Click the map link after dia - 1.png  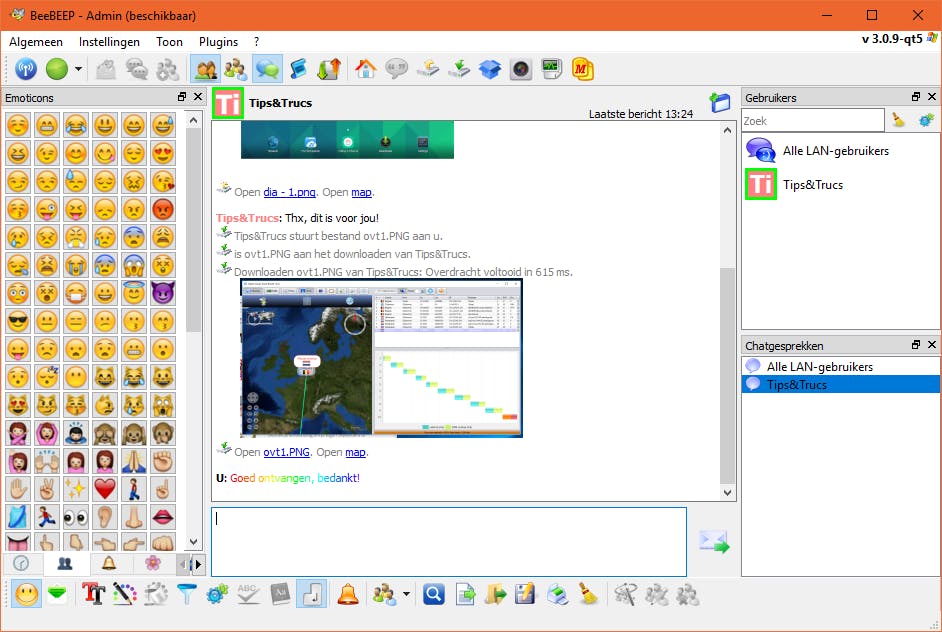pos(361,192)
